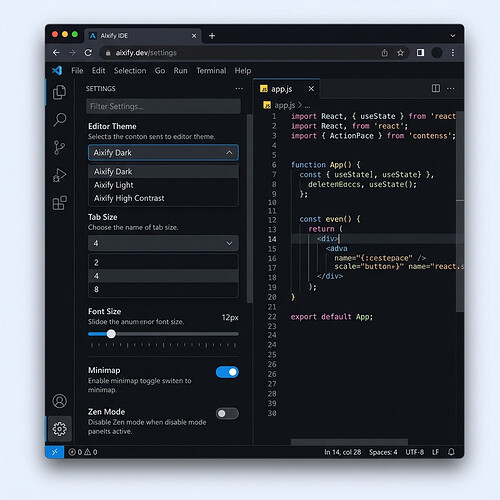Enable the Zen Mode switch
500x500 pixels.
[x=227, y=414]
